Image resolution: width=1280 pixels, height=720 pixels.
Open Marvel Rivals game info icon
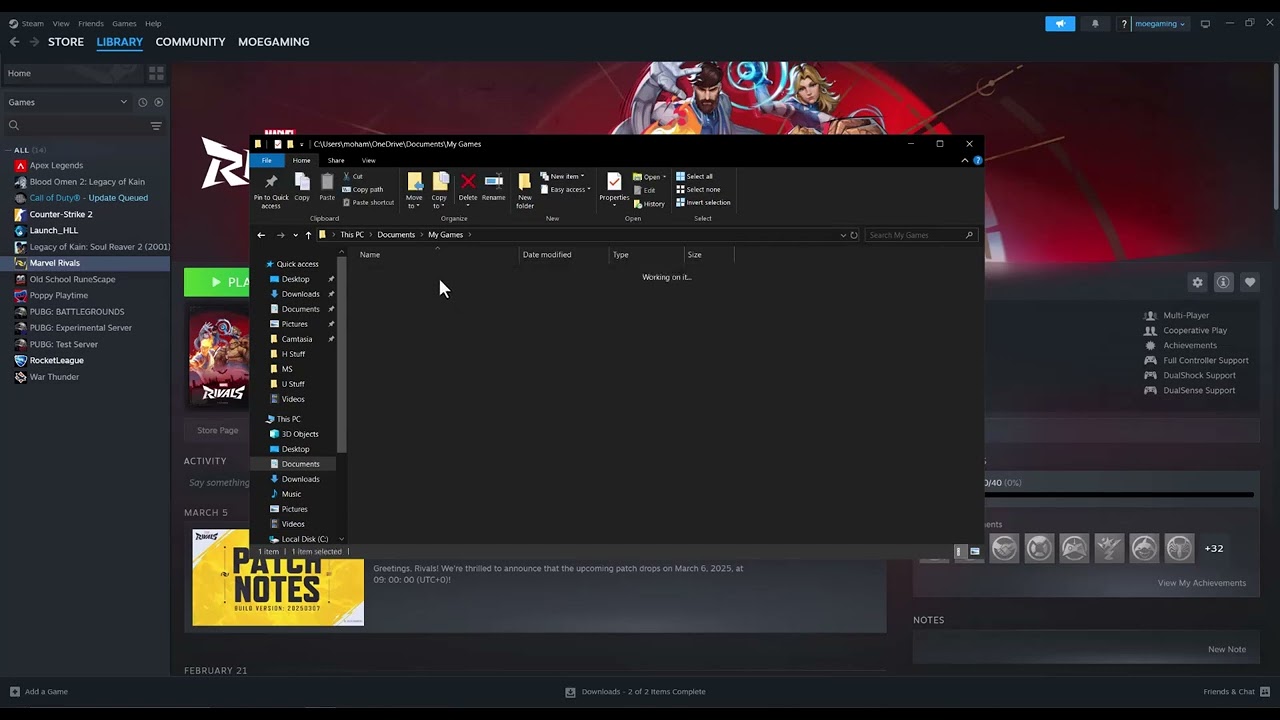tap(1223, 282)
